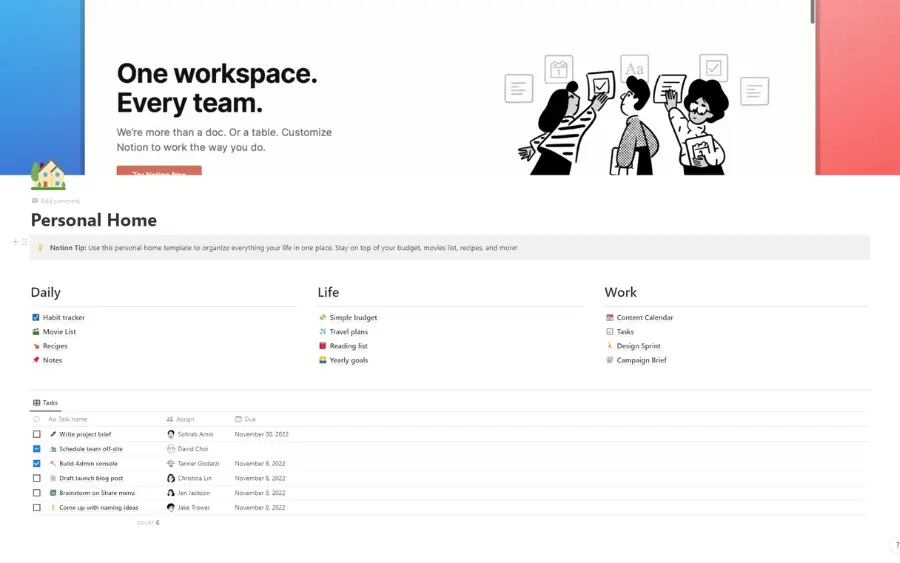Image resolution: width=900 pixels, height=563 pixels.
Task: Open the Task name column header menu
Action: (72, 419)
